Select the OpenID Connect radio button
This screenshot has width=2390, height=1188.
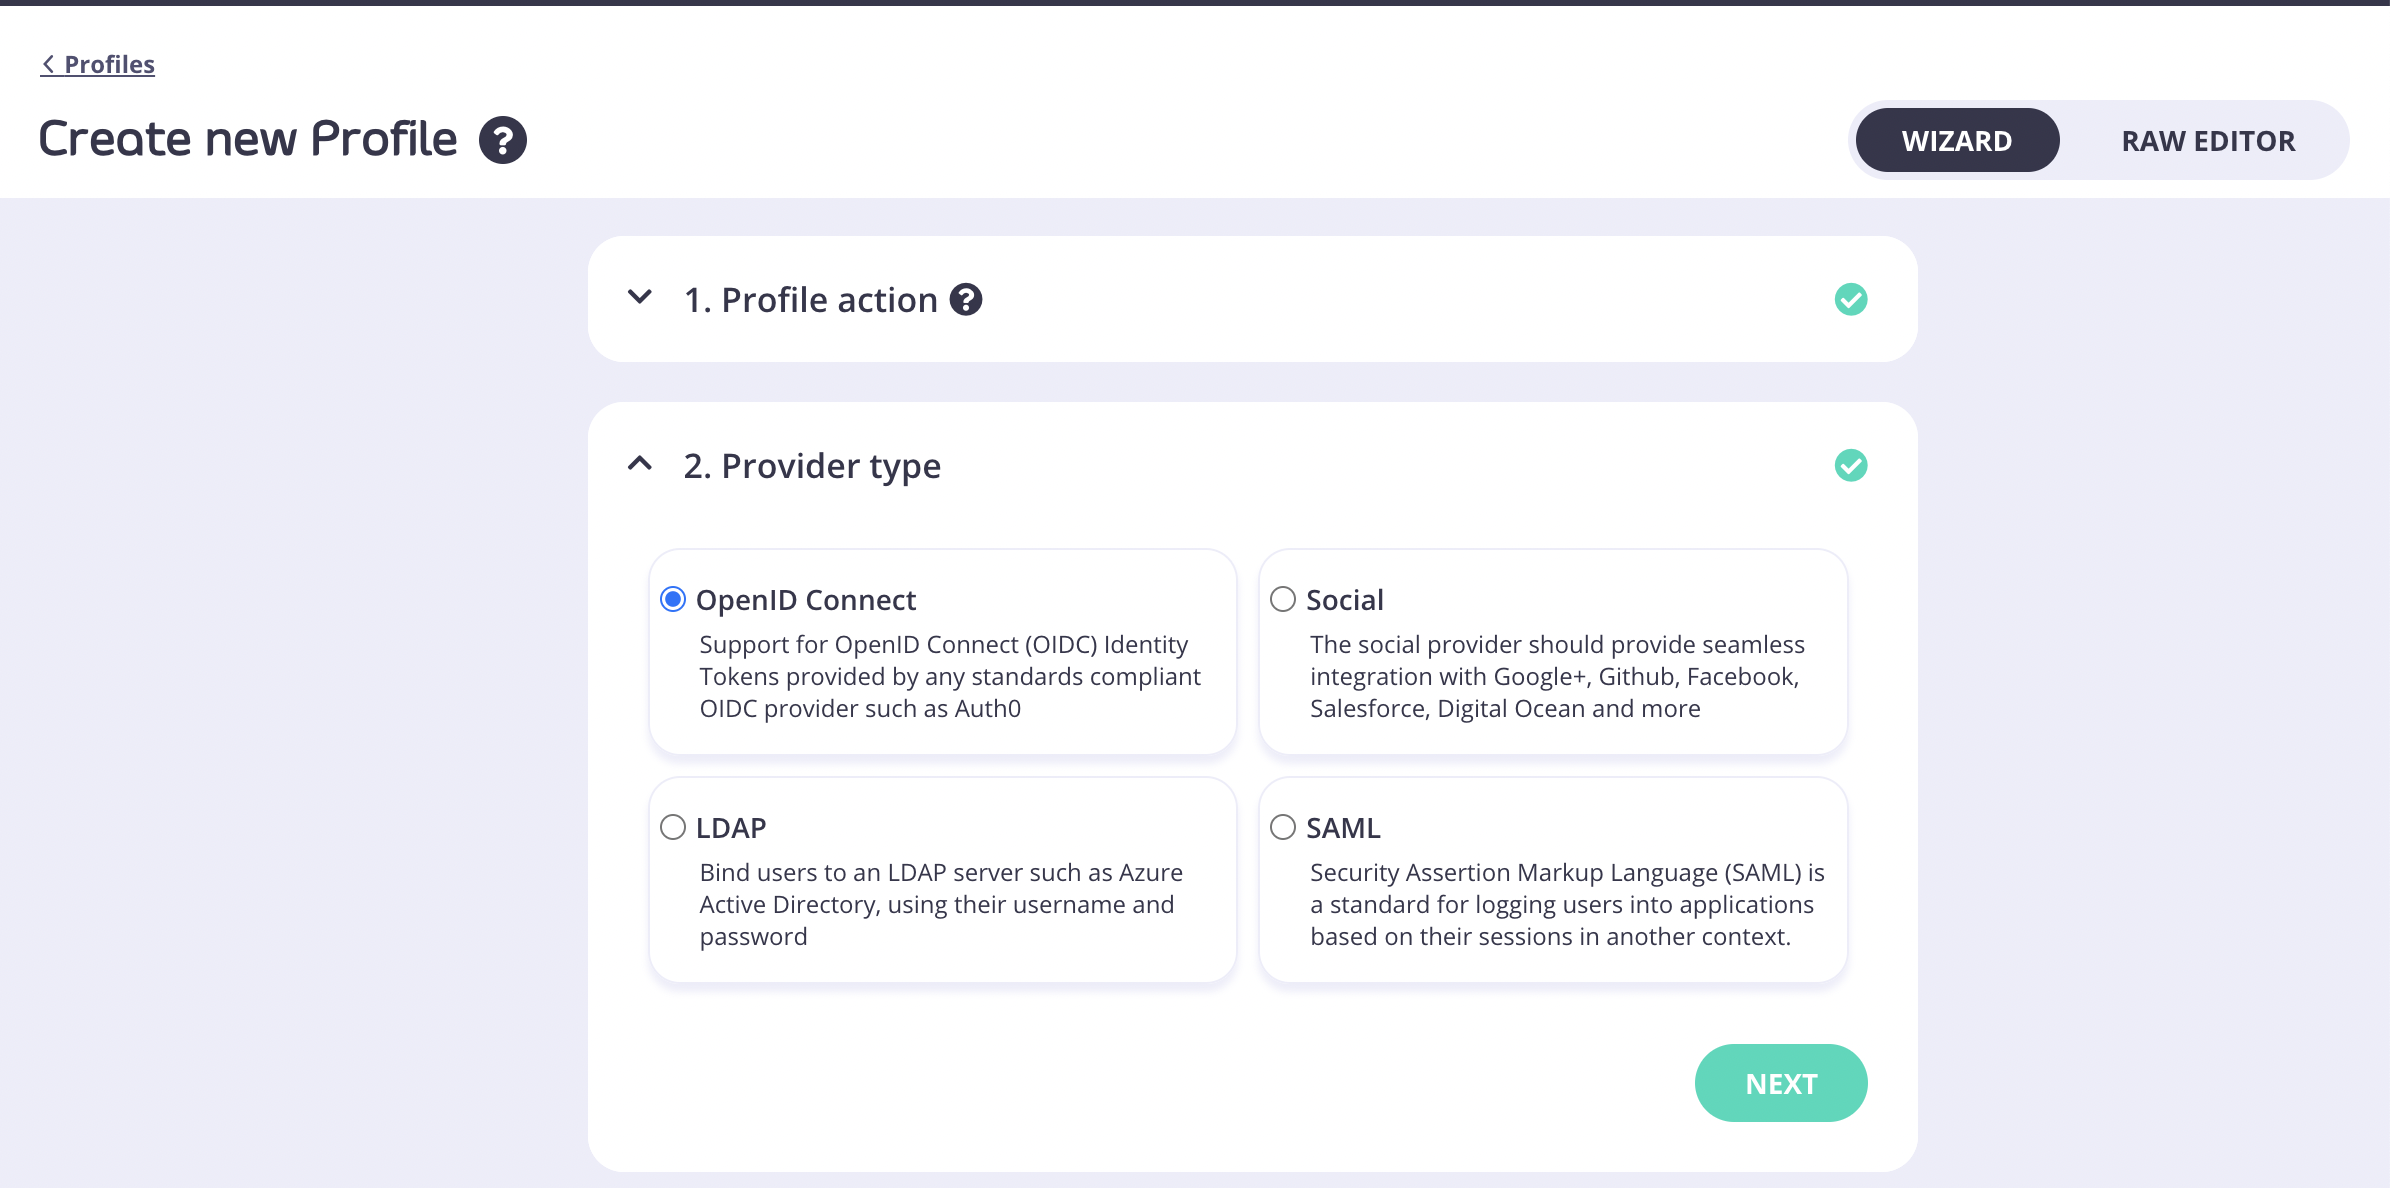point(672,599)
